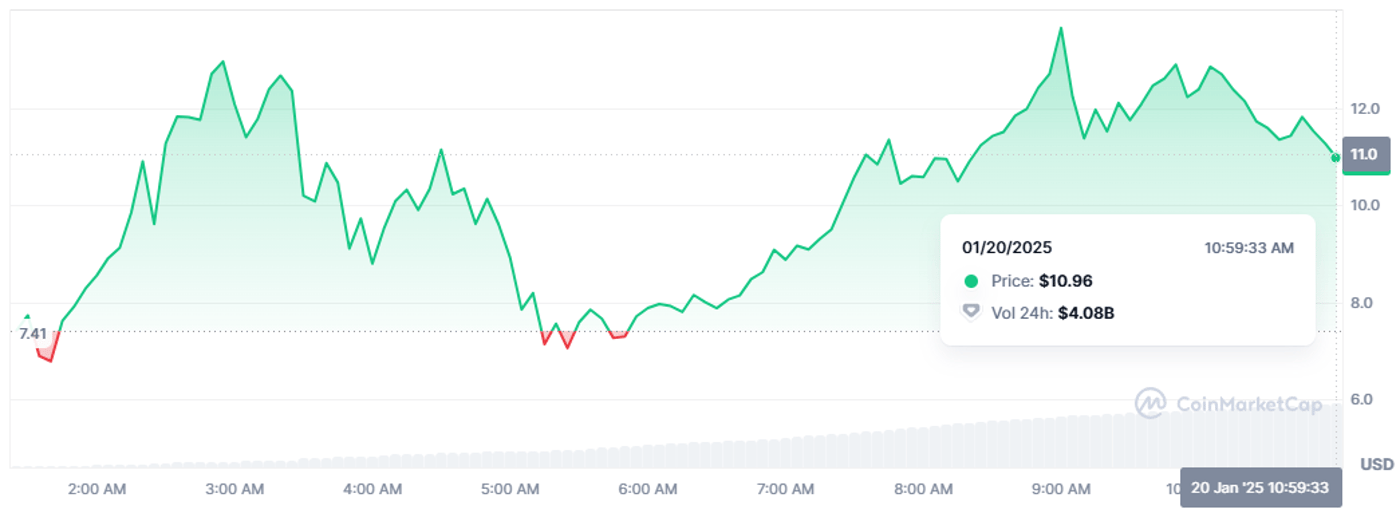Click the $10.96 price value in tooltip
Screen dimensions: 1400x525
pyautogui.click(x=1065, y=282)
